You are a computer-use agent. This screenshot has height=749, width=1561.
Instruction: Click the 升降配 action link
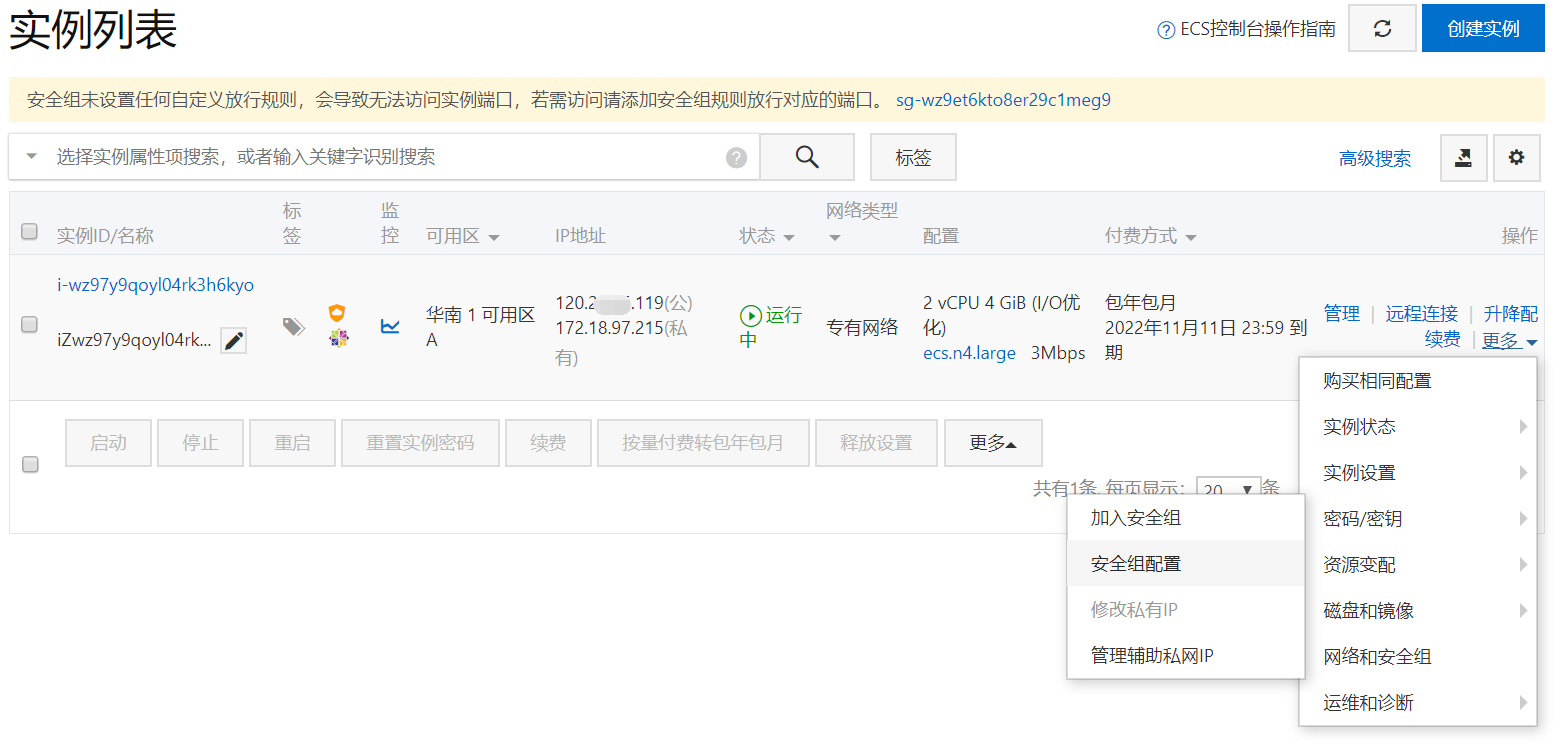pyautogui.click(x=1511, y=314)
